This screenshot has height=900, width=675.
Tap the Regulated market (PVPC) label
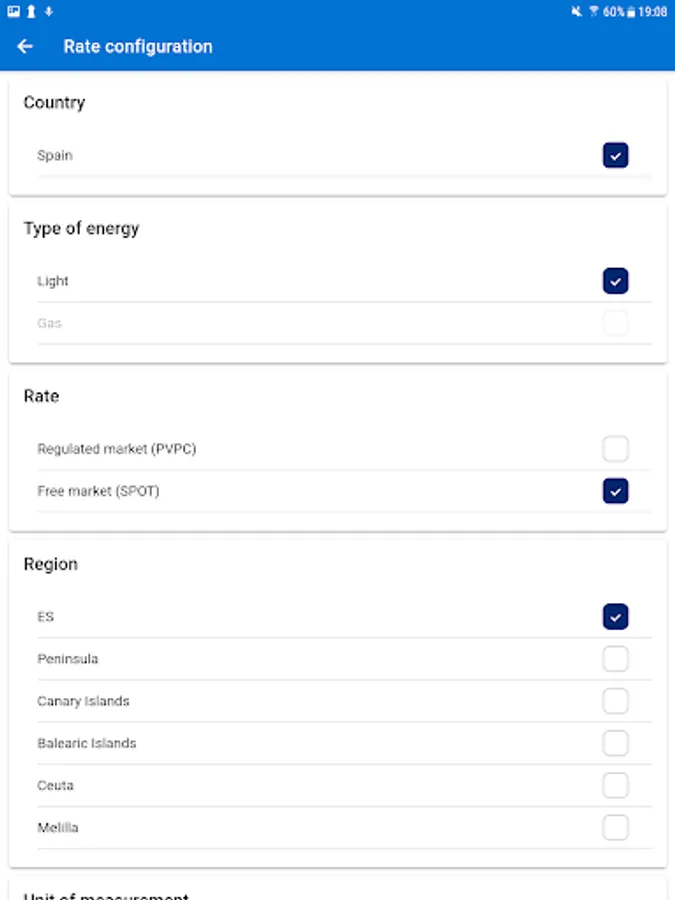[x=116, y=449]
